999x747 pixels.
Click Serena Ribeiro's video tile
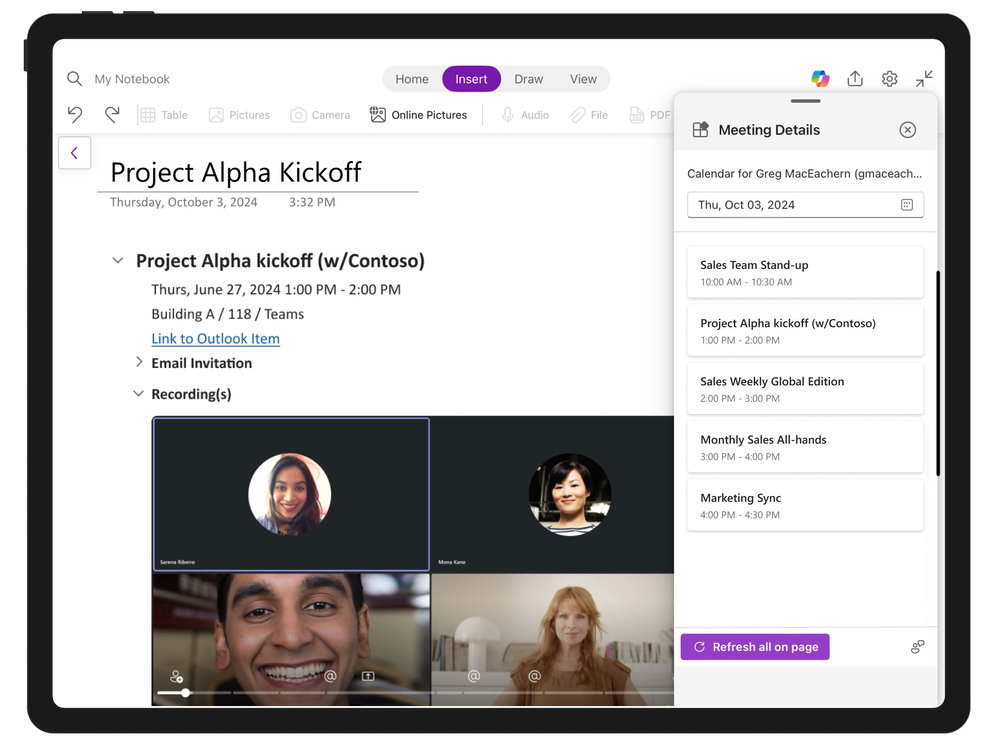point(291,494)
